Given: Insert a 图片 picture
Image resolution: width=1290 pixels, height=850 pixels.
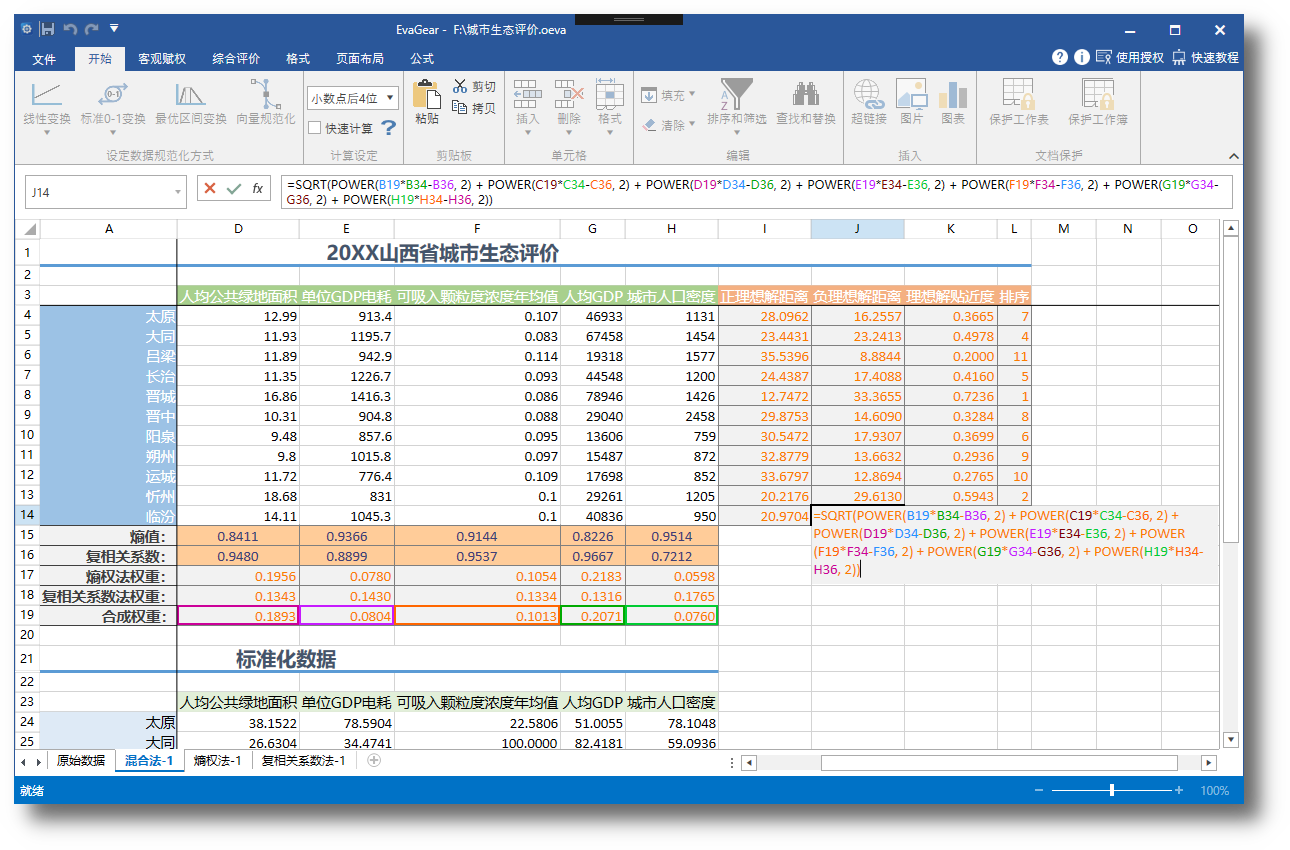Looking at the screenshot, I should [912, 104].
